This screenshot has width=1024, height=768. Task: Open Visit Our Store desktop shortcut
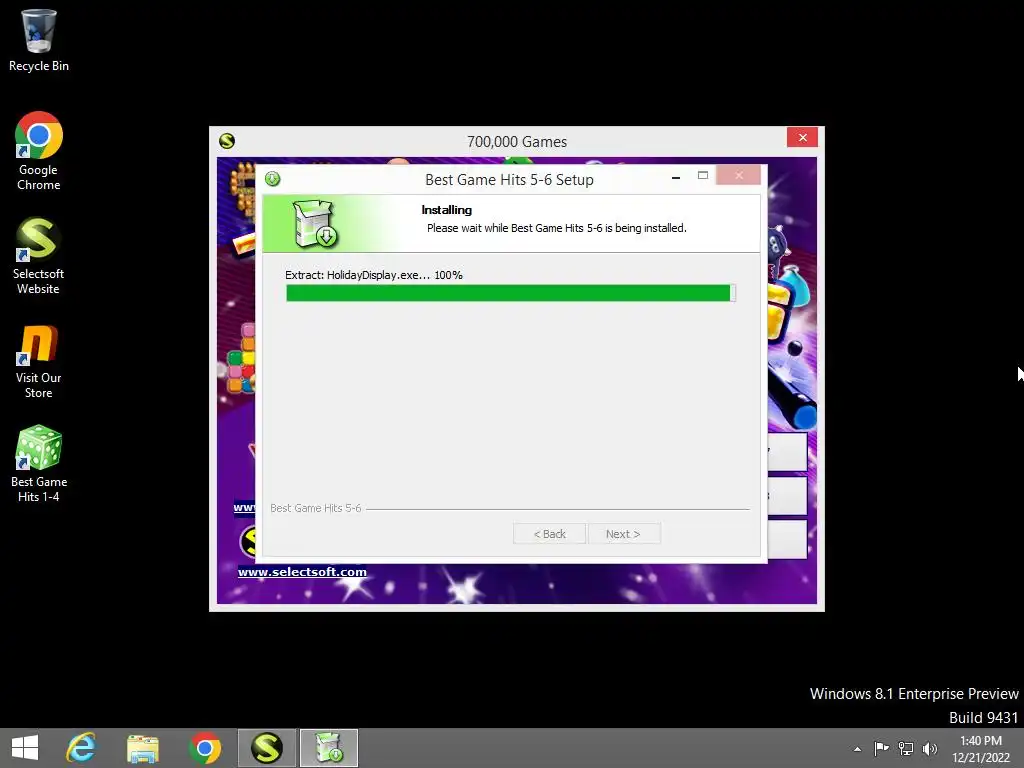(x=39, y=361)
